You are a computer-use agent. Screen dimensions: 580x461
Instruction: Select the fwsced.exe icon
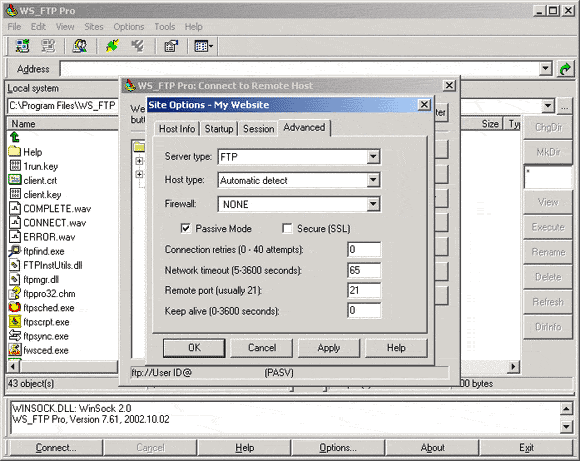(15, 350)
